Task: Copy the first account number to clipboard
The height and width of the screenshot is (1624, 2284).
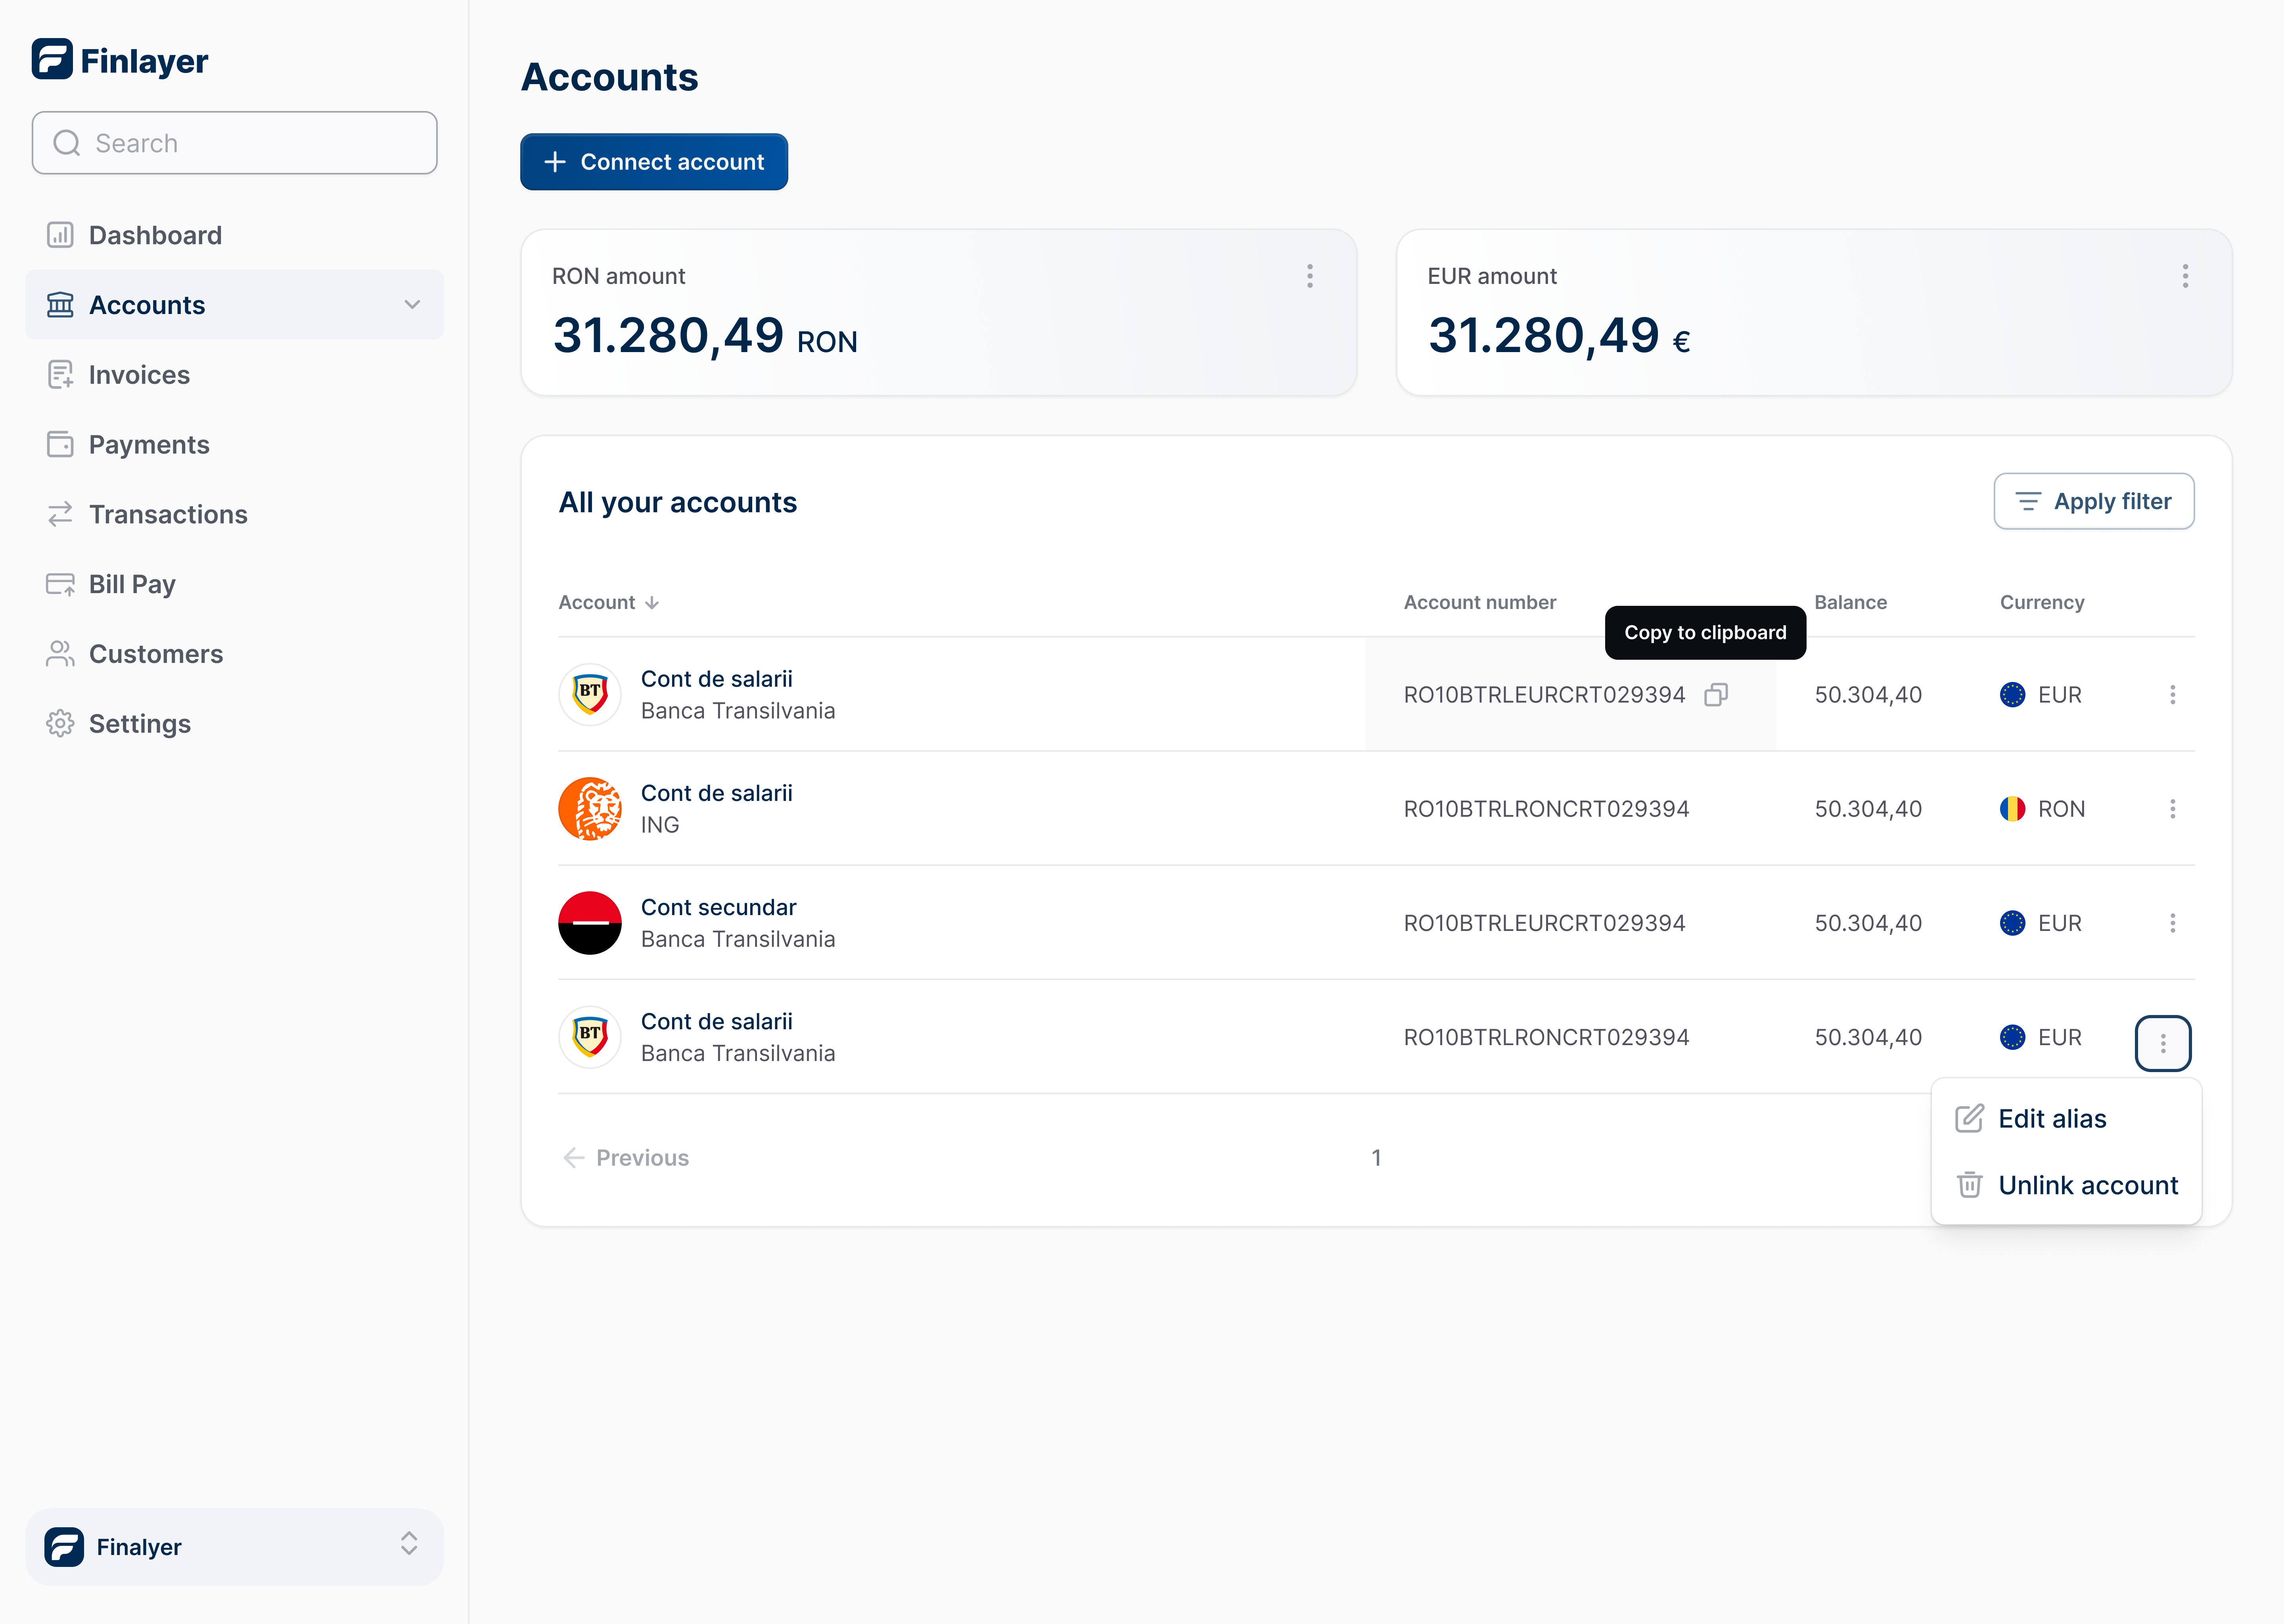Action: (1717, 694)
